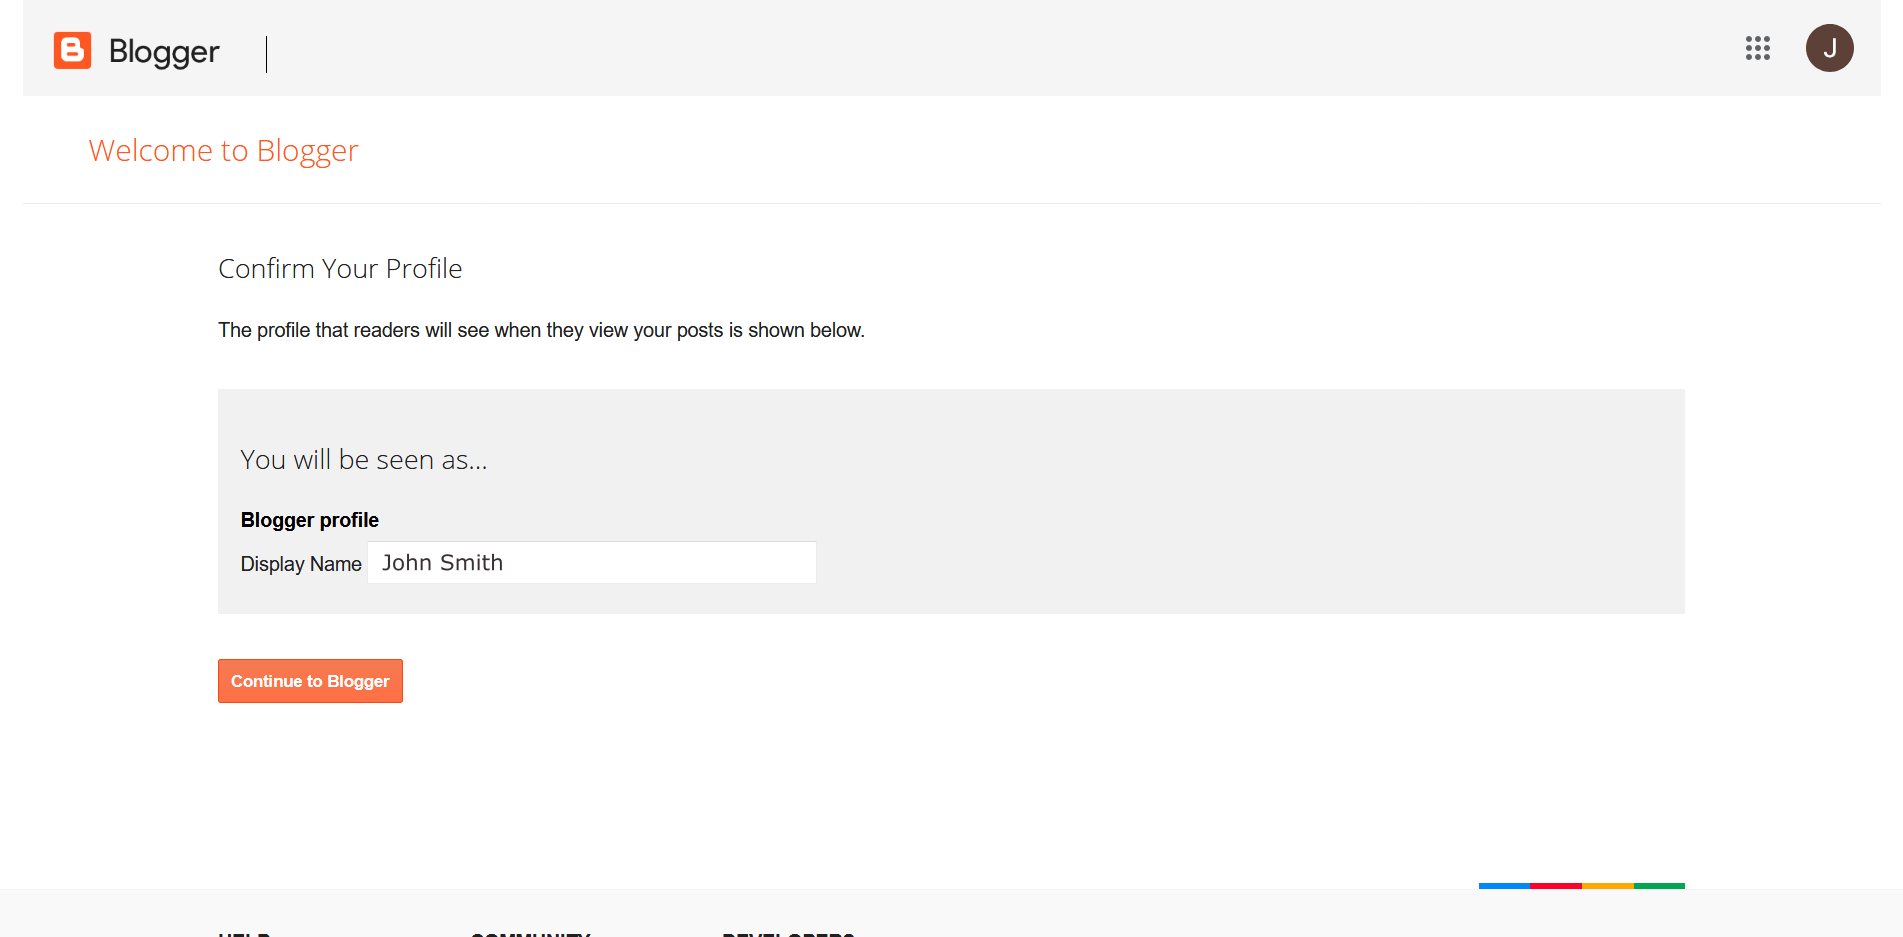Click the Blogger wordmark in the header
The height and width of the screenshot is (937, 1903).
[x=164, y=51]
